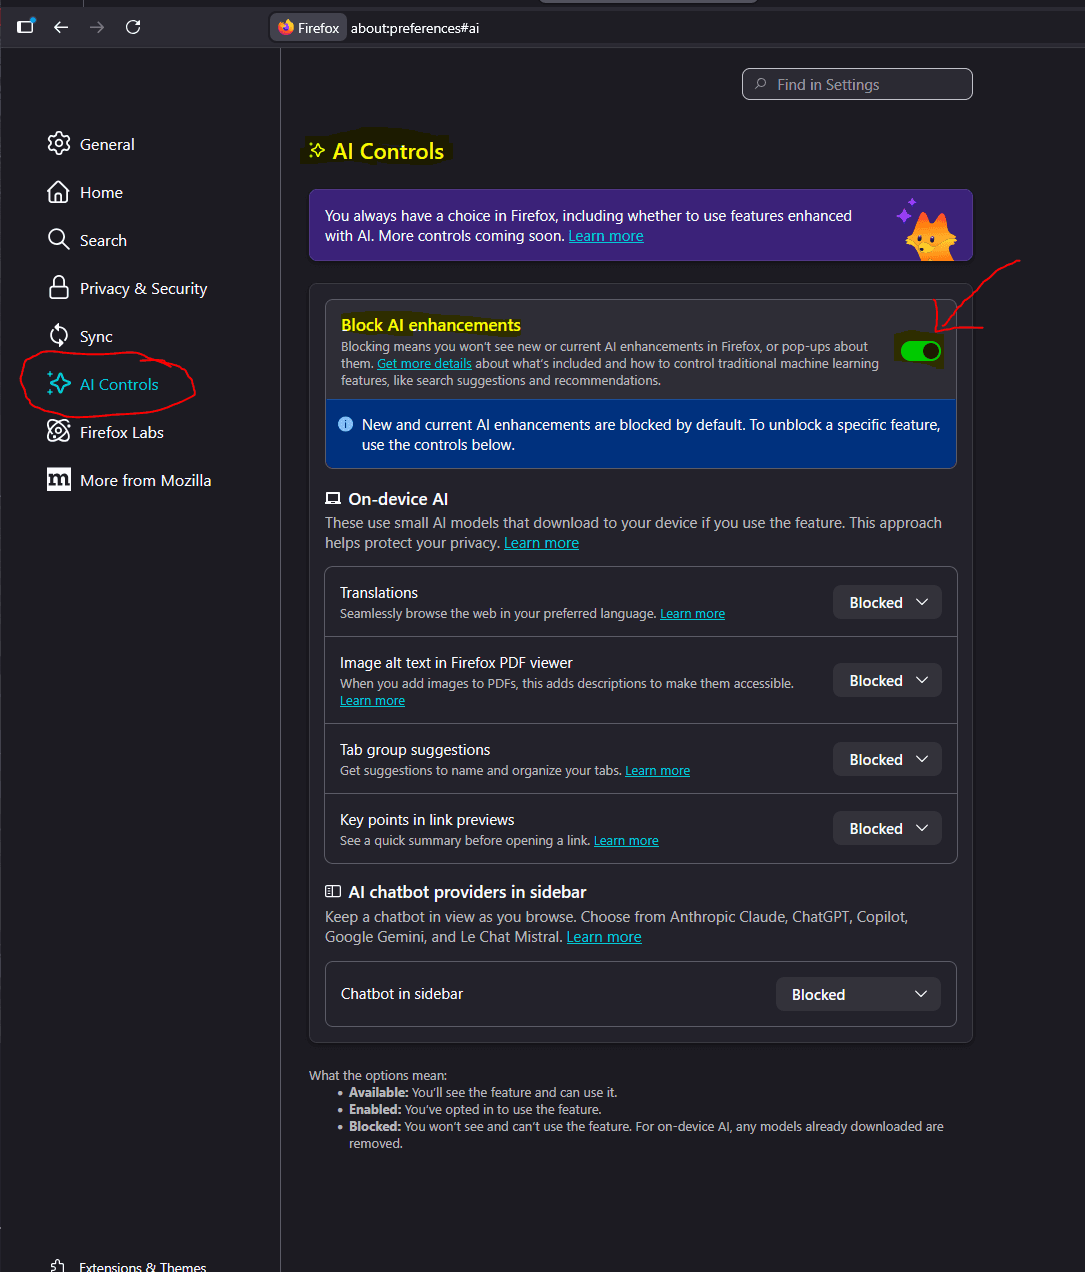Image resolution: width=1085 pixels, height=1272 pixels.
Task: Go to General settings
Action: coord(107,144)
